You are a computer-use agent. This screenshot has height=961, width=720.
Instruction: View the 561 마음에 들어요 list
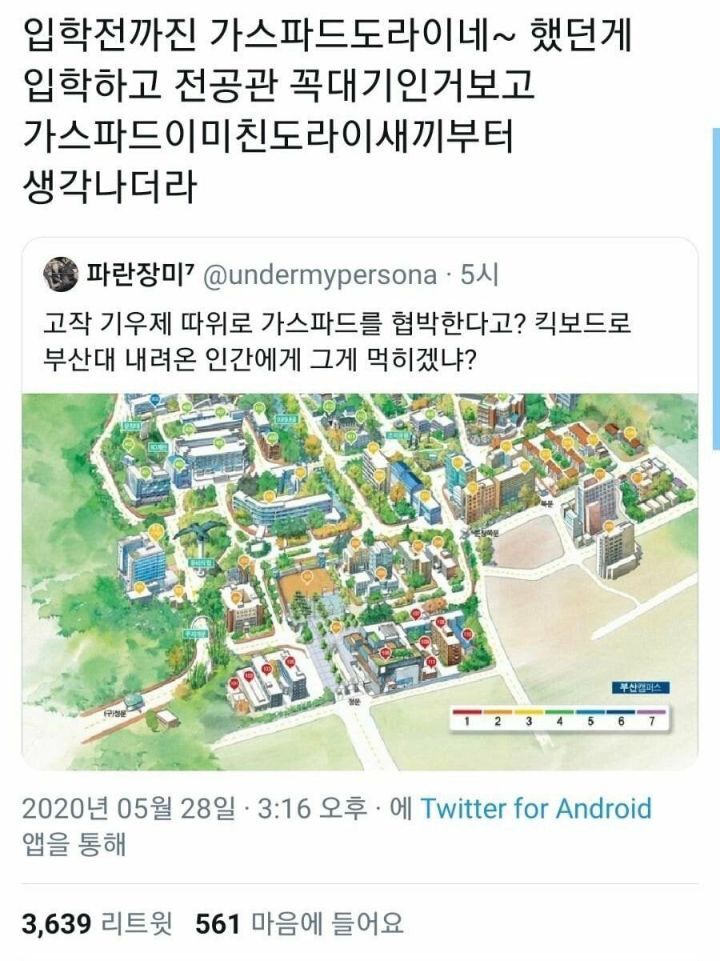pyautogui.click(x=299, y=923)
